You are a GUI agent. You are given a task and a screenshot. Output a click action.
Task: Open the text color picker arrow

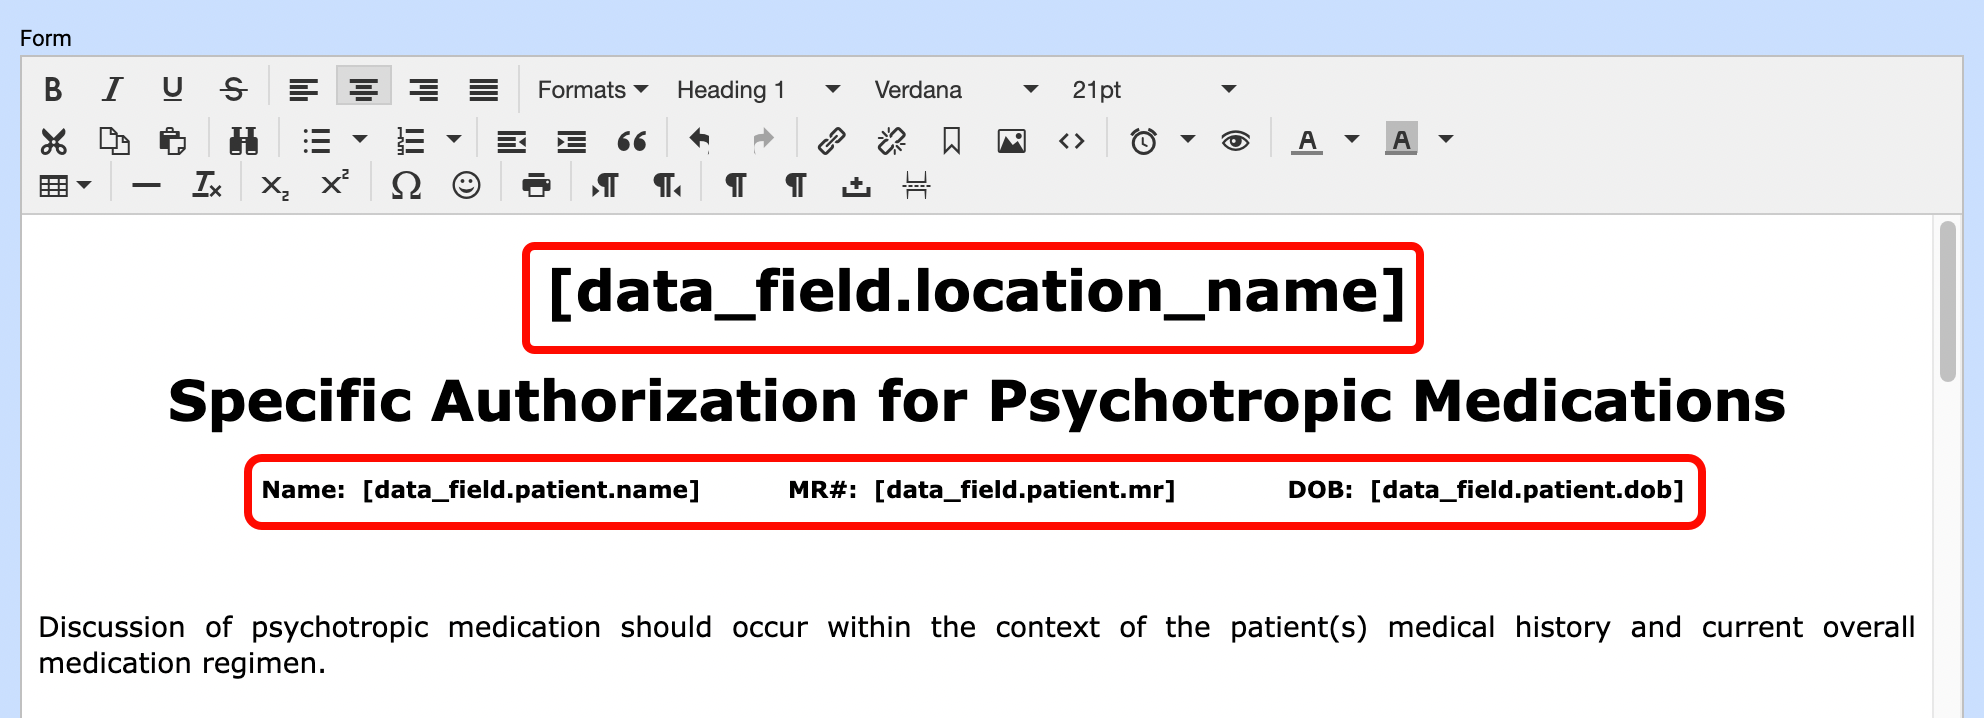click(x=1352, y=140)
